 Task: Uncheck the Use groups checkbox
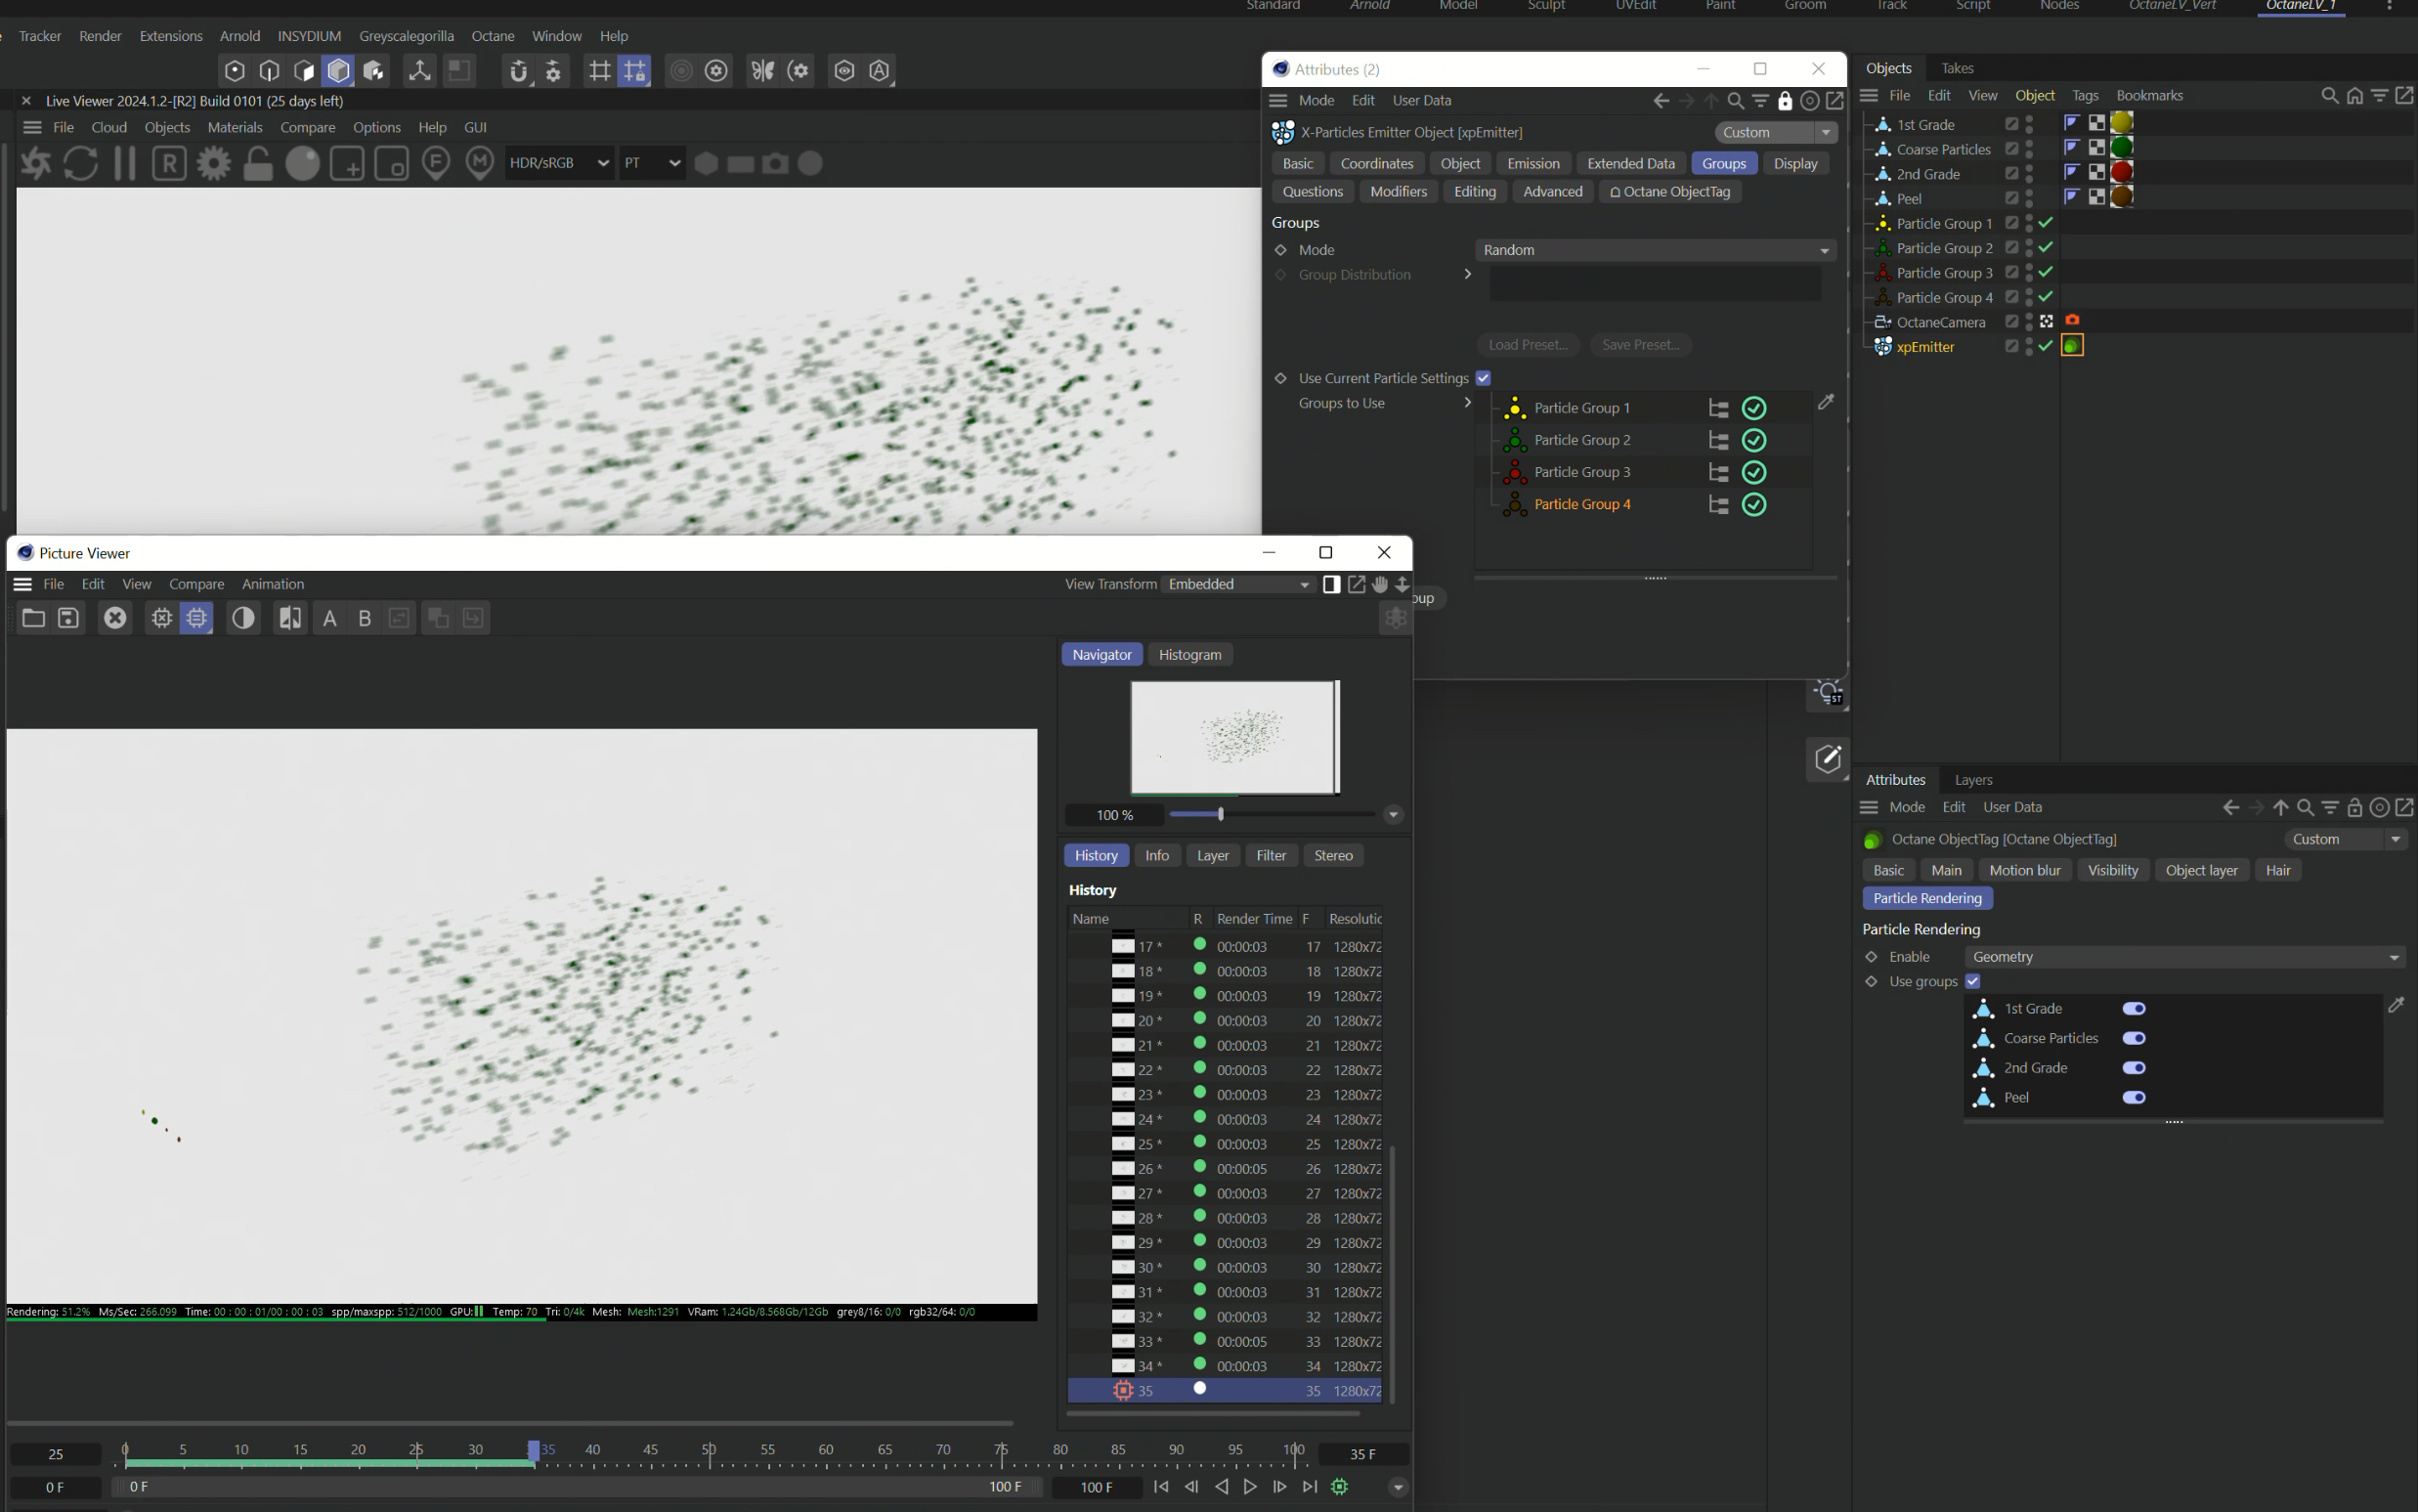(x=1973, y=981)
